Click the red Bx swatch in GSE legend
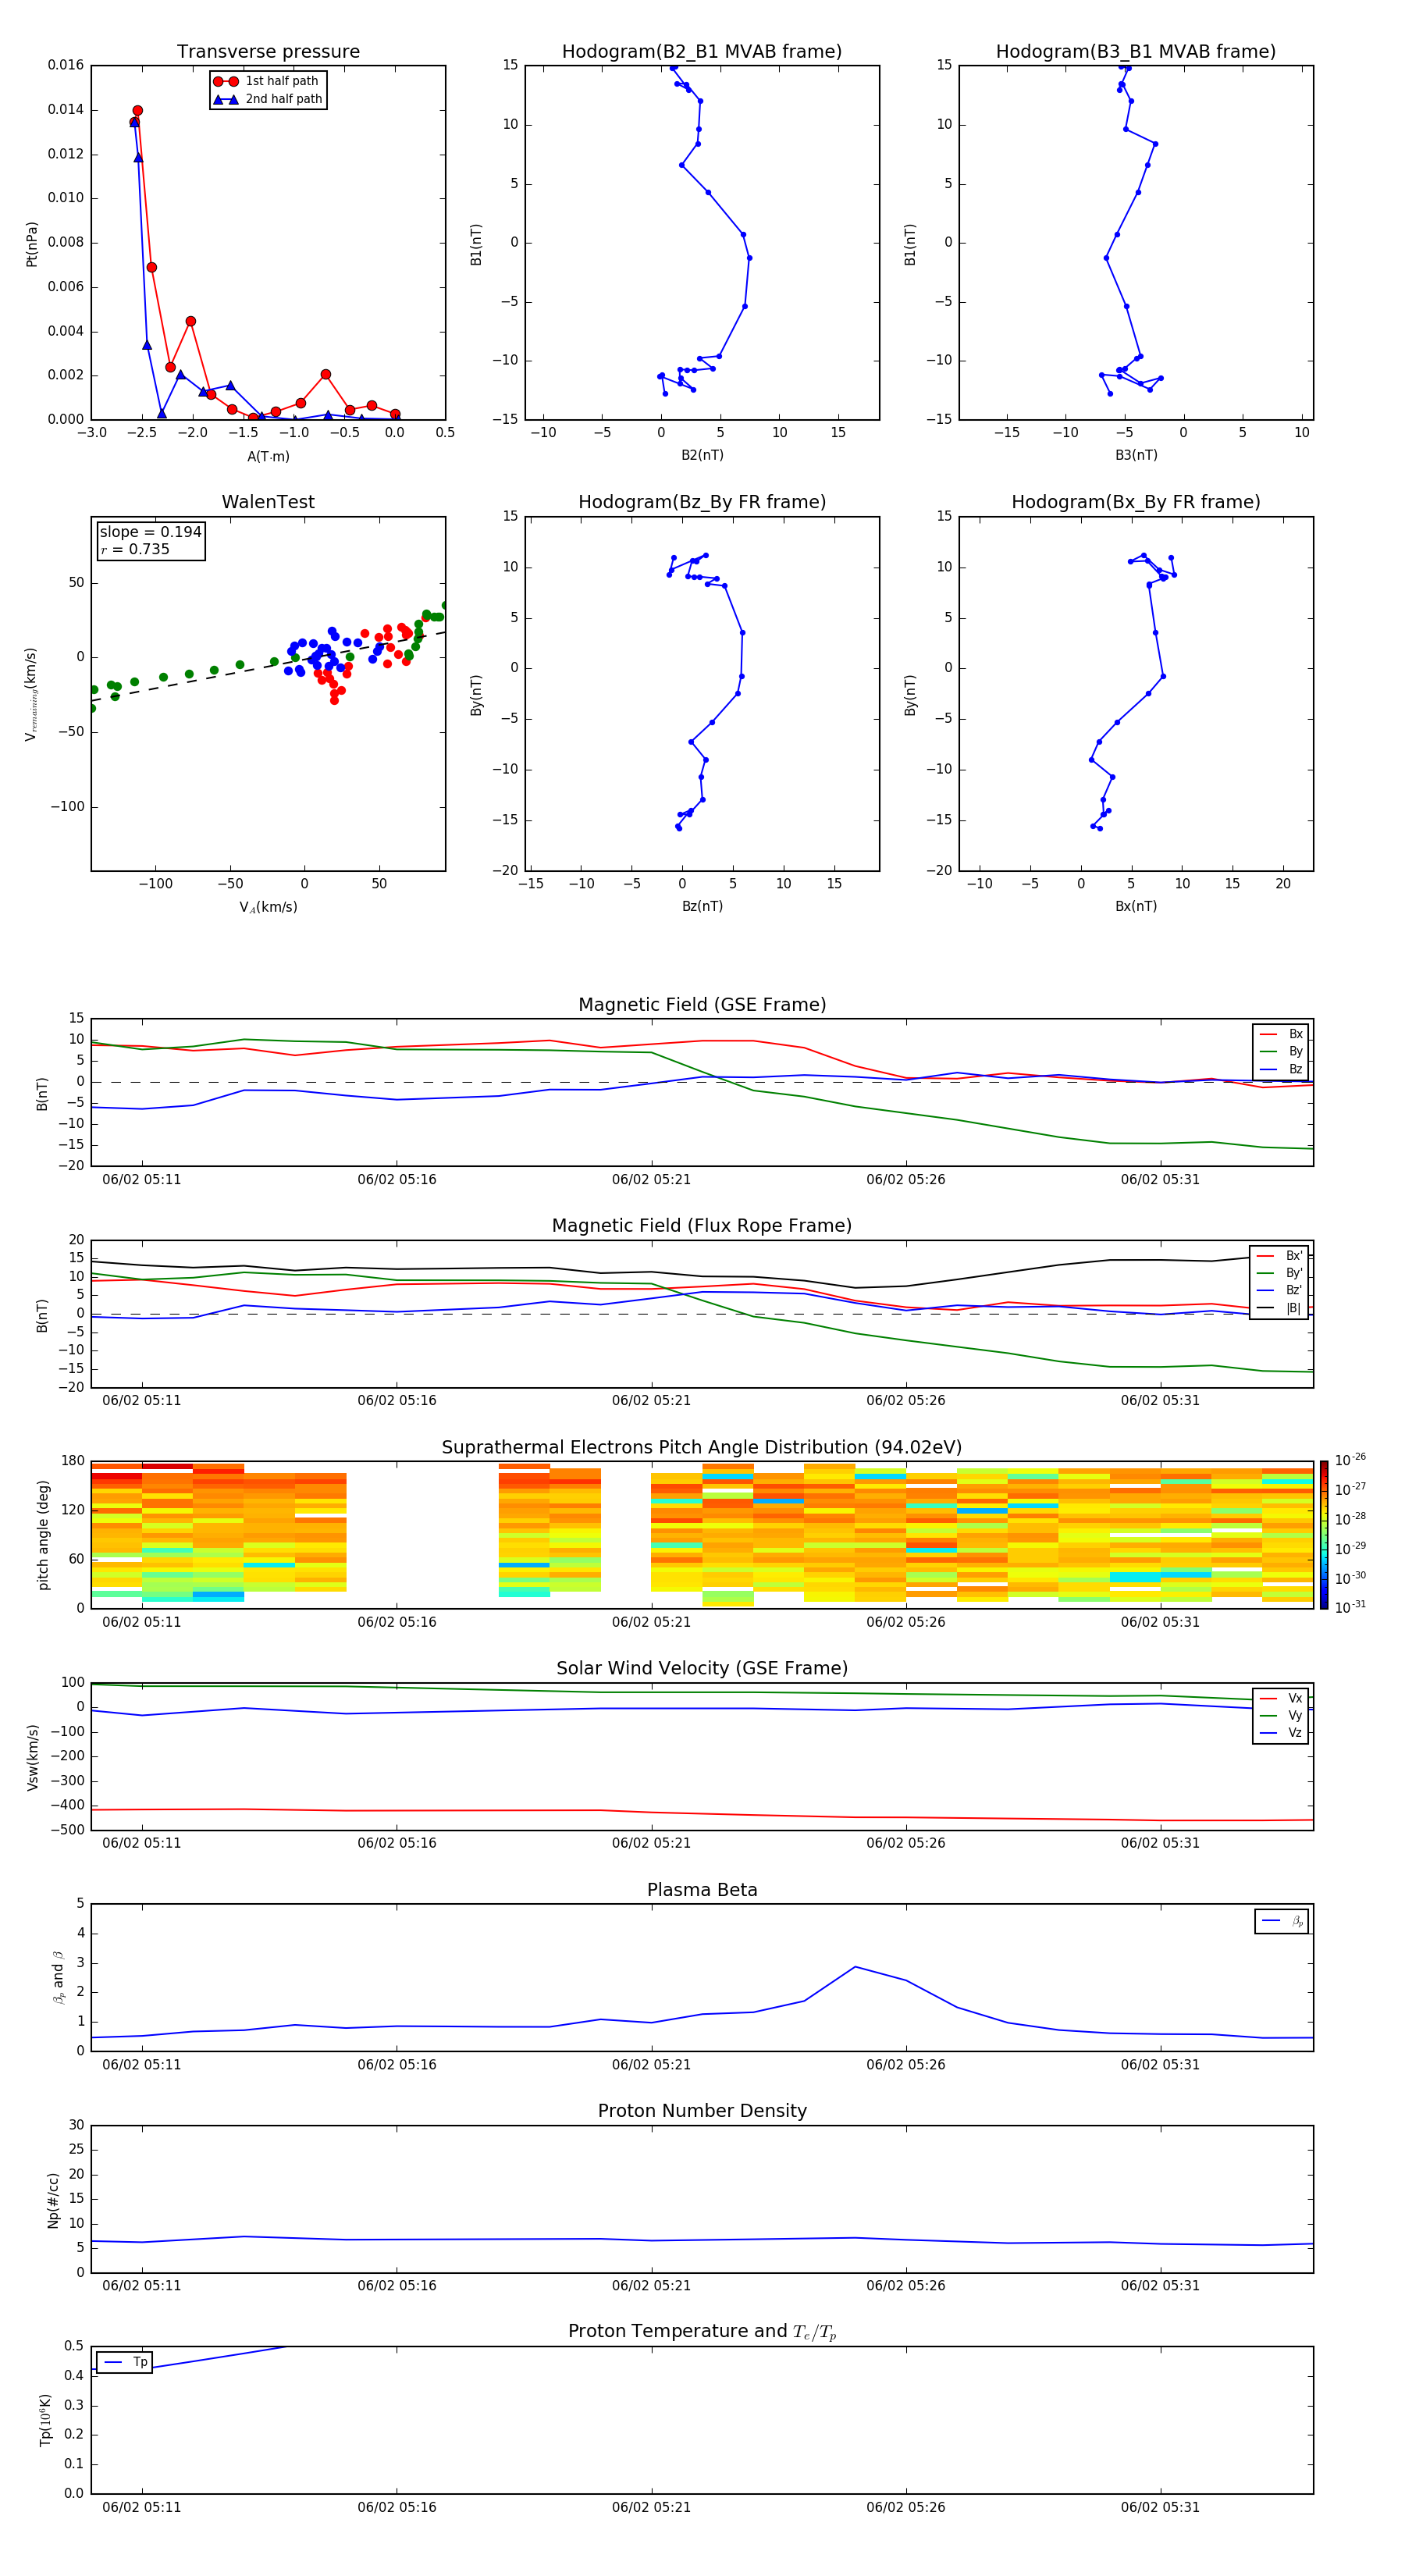 pos(1269,1034)
